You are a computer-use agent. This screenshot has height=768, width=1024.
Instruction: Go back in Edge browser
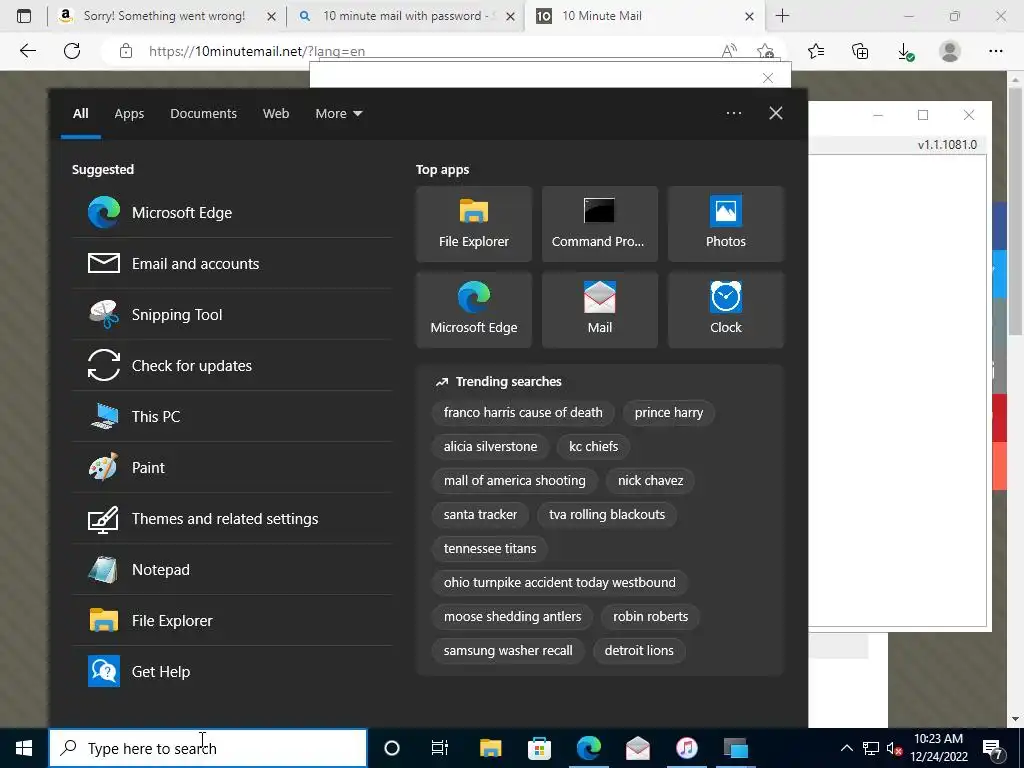[27, 51]
